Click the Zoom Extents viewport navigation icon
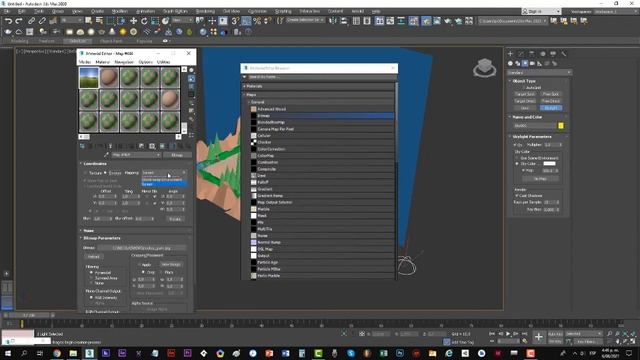The image size is (640, 360). click(625, 334)
